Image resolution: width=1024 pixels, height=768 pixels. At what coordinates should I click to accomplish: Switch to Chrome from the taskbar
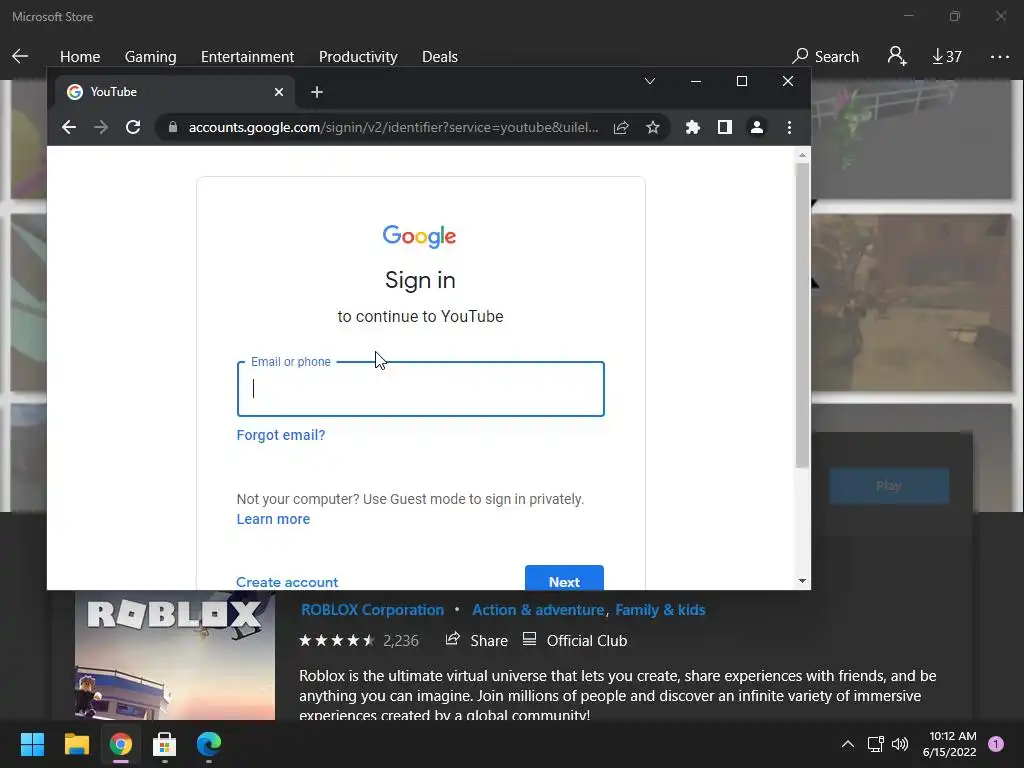121,744
